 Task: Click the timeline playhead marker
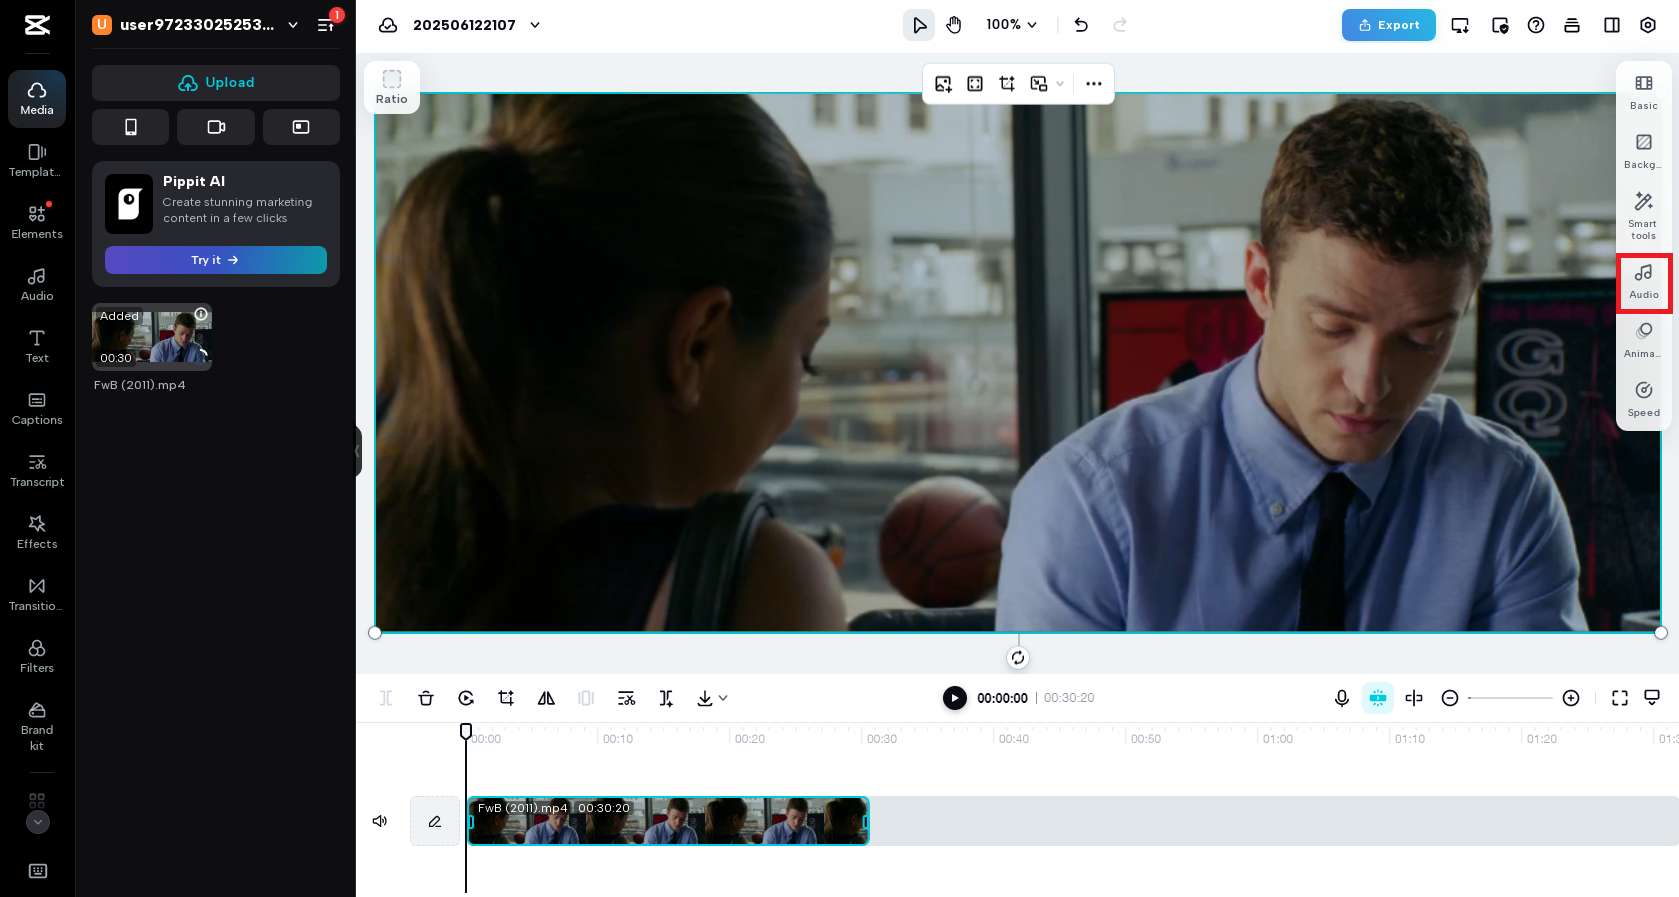[466, 731]
